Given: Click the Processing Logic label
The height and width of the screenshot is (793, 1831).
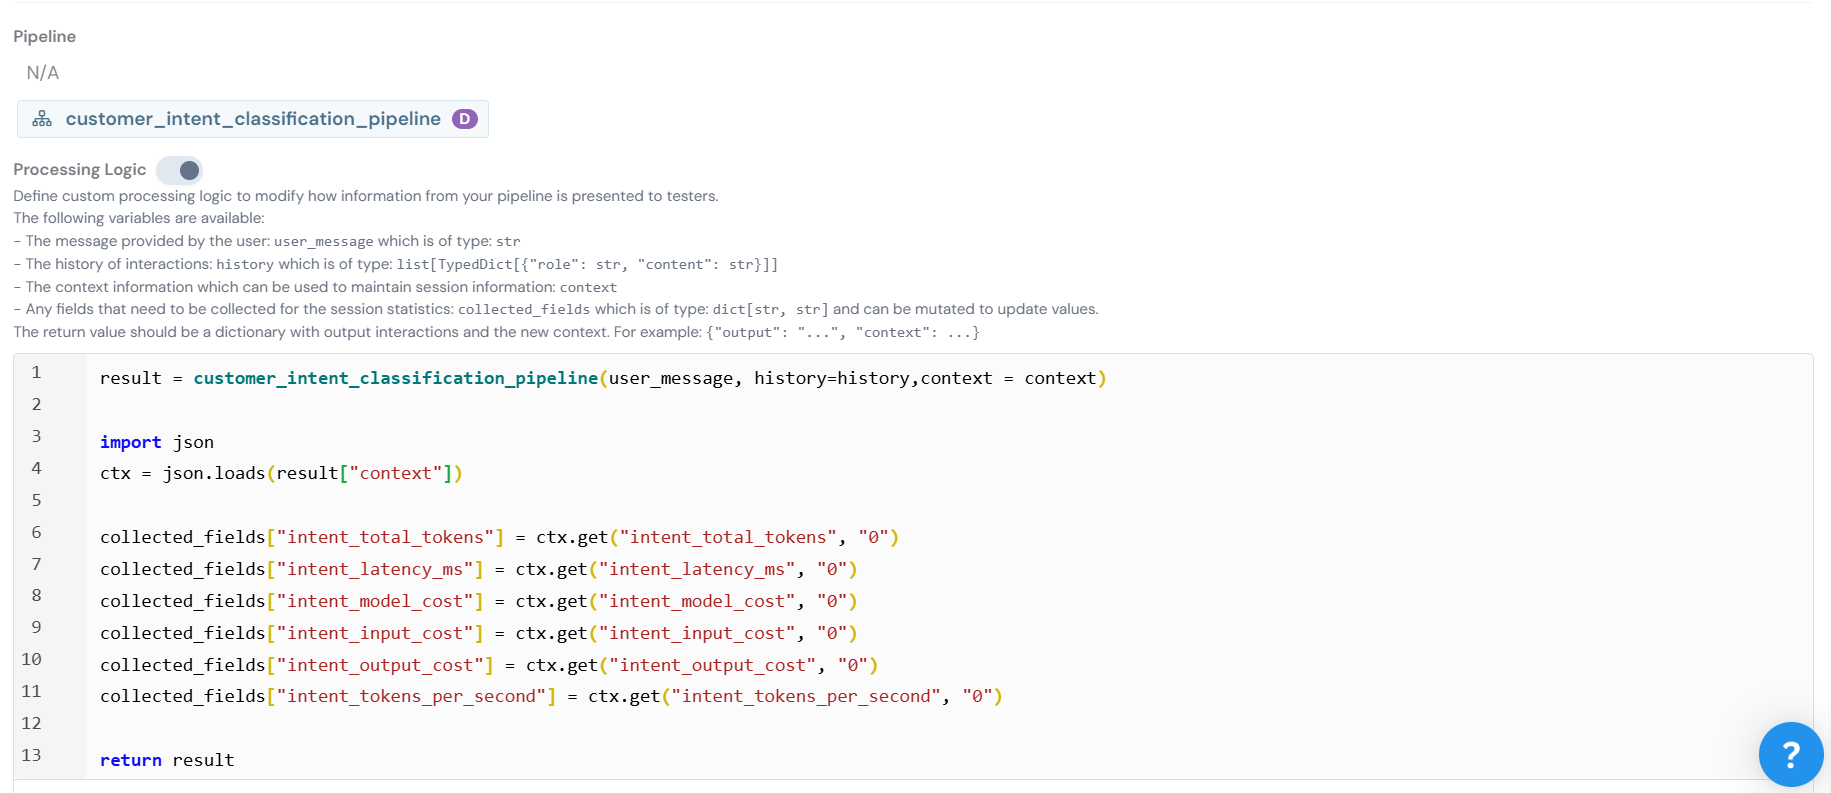Looking at the screenshot, I should pyautogui.click(x=80, y=170).
